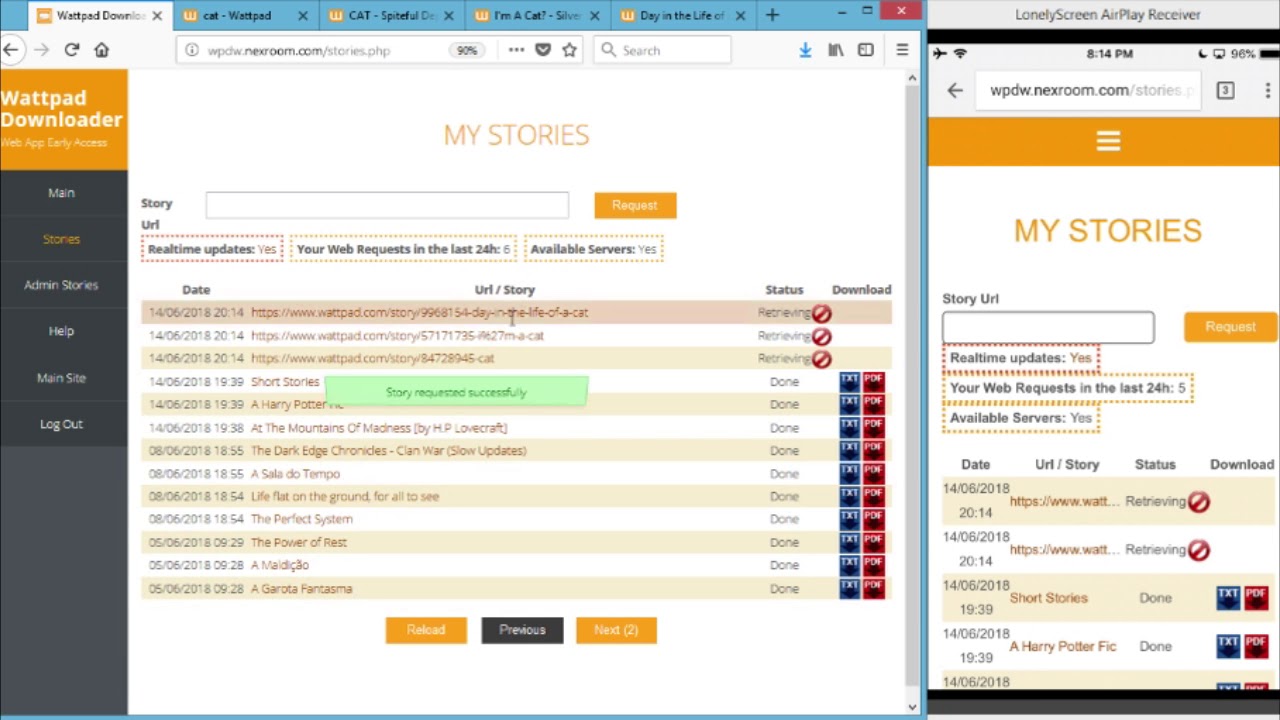Download A Harry Potter Fic TXT mobile
This screenshot has width=1280, height=720.
click(1228, 645)
